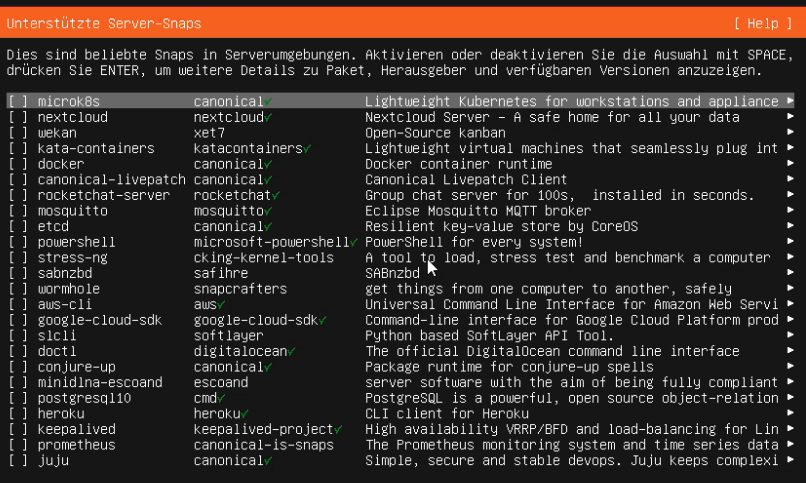The width and height of the screenshot is (806, 483).
Task: Click verified checkmark beside microsoft-powershell
Action: tap(354, 243)
